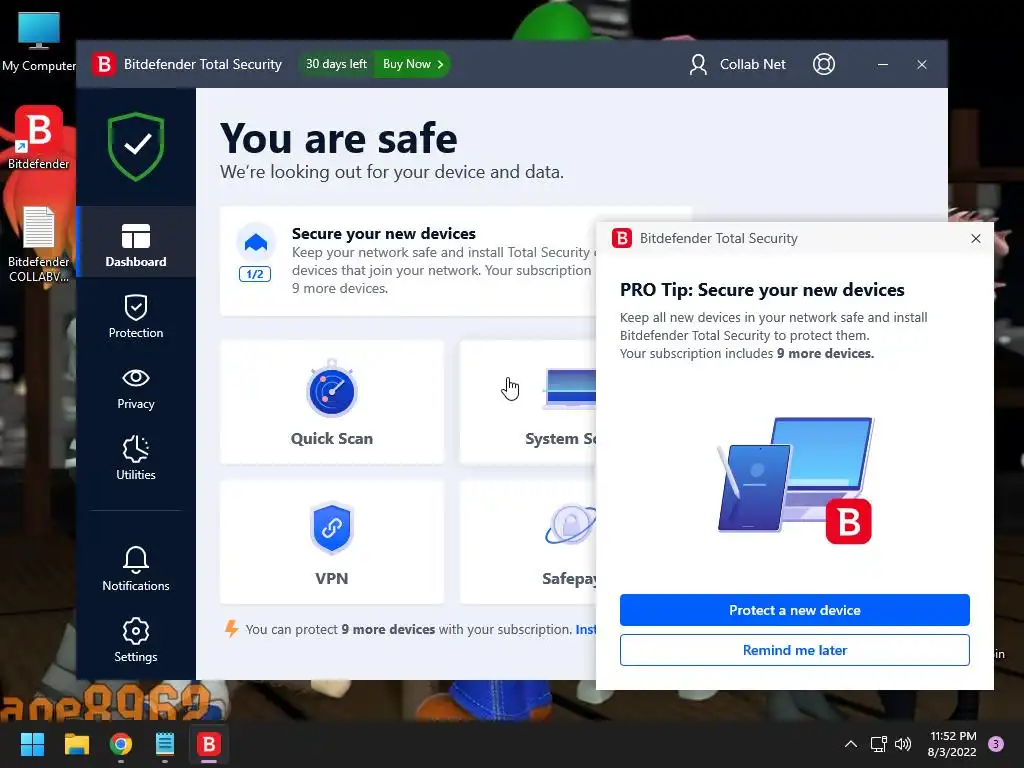Show hidden system tray icons
Screen dimensions: 1024x768
pyautogui.click(x=850, y=744)
